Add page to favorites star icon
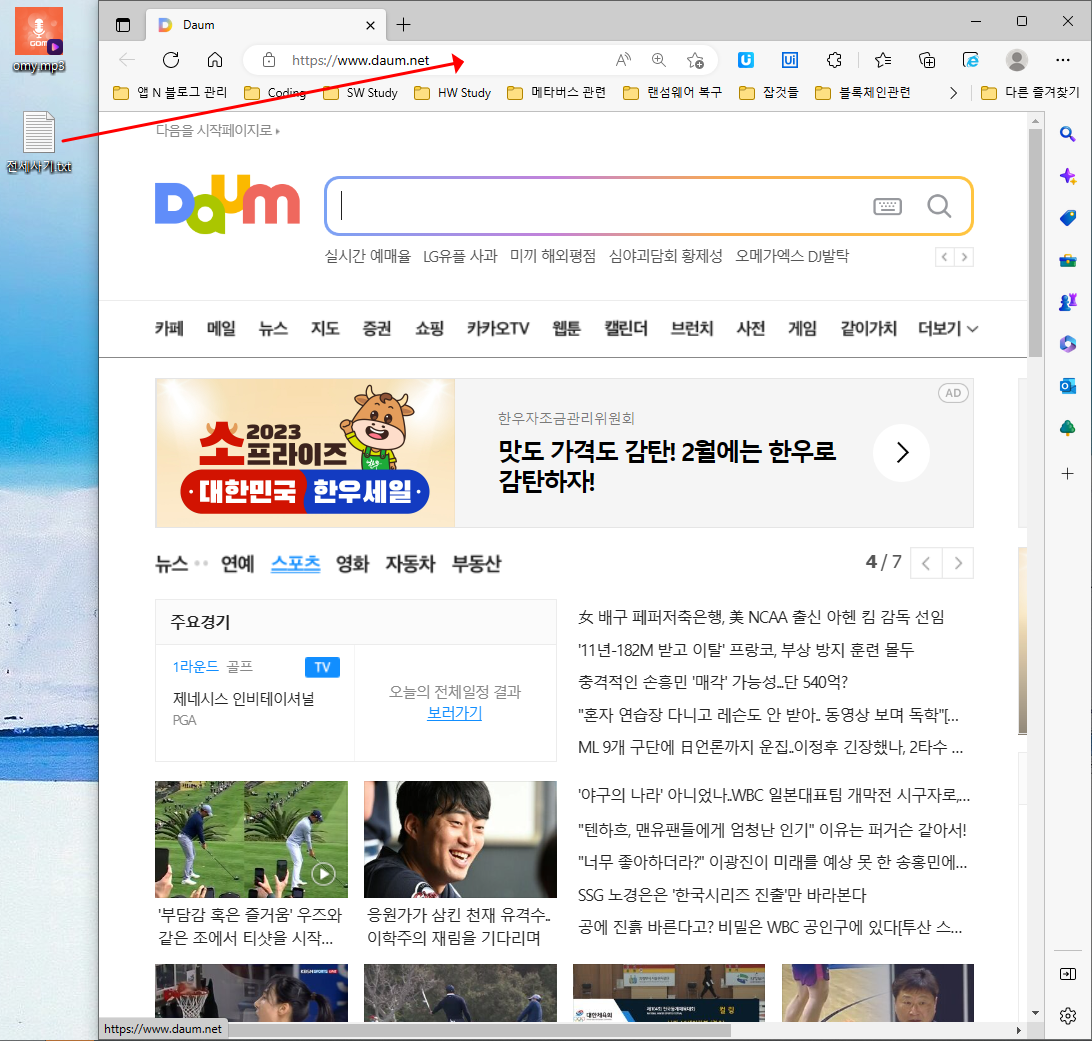 point(695,60)
